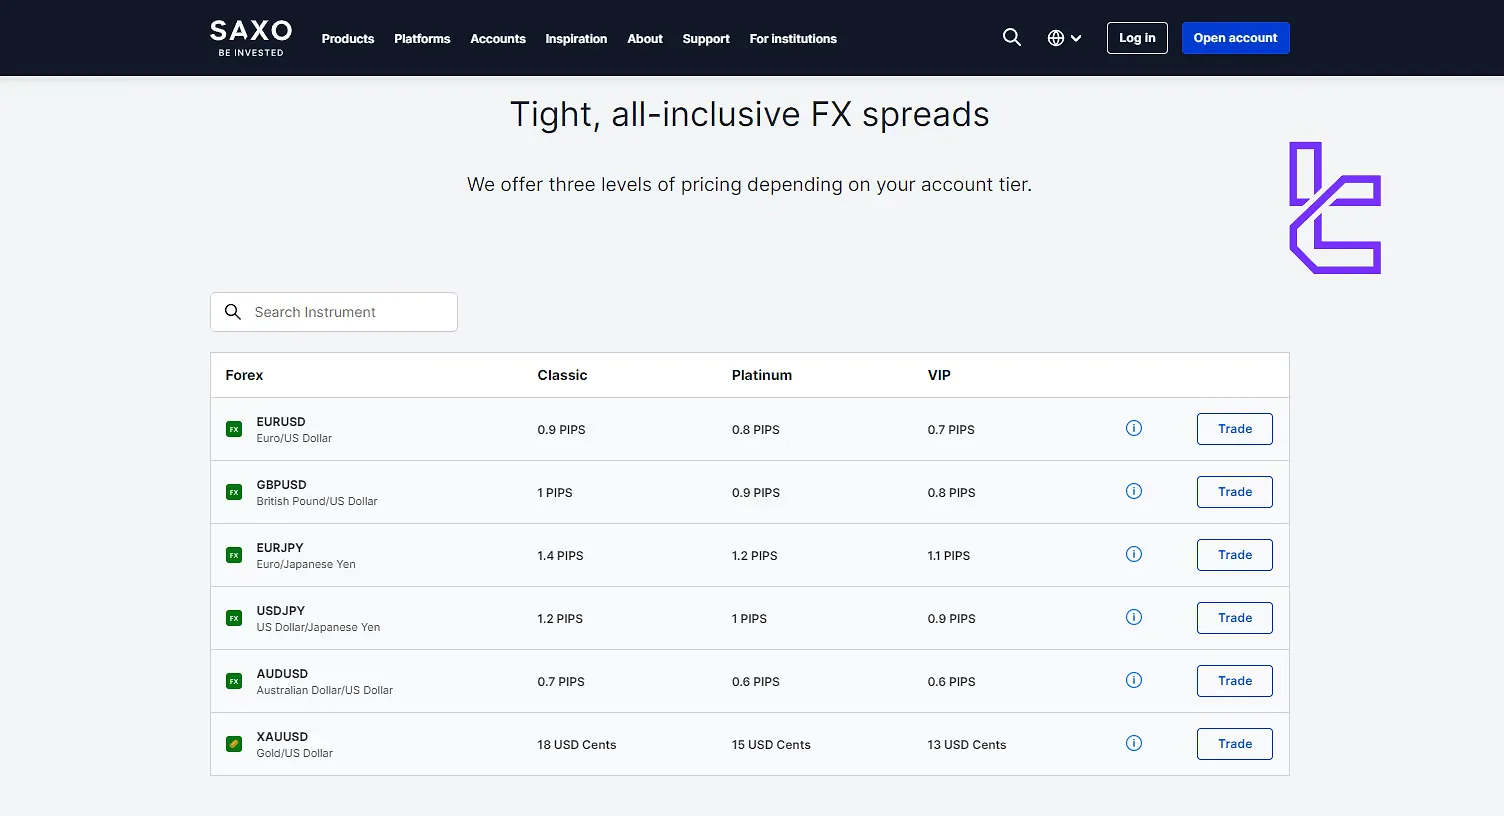Click the globe language icon
This screenshot has height=816, width=1504.
pos(1056,38)
